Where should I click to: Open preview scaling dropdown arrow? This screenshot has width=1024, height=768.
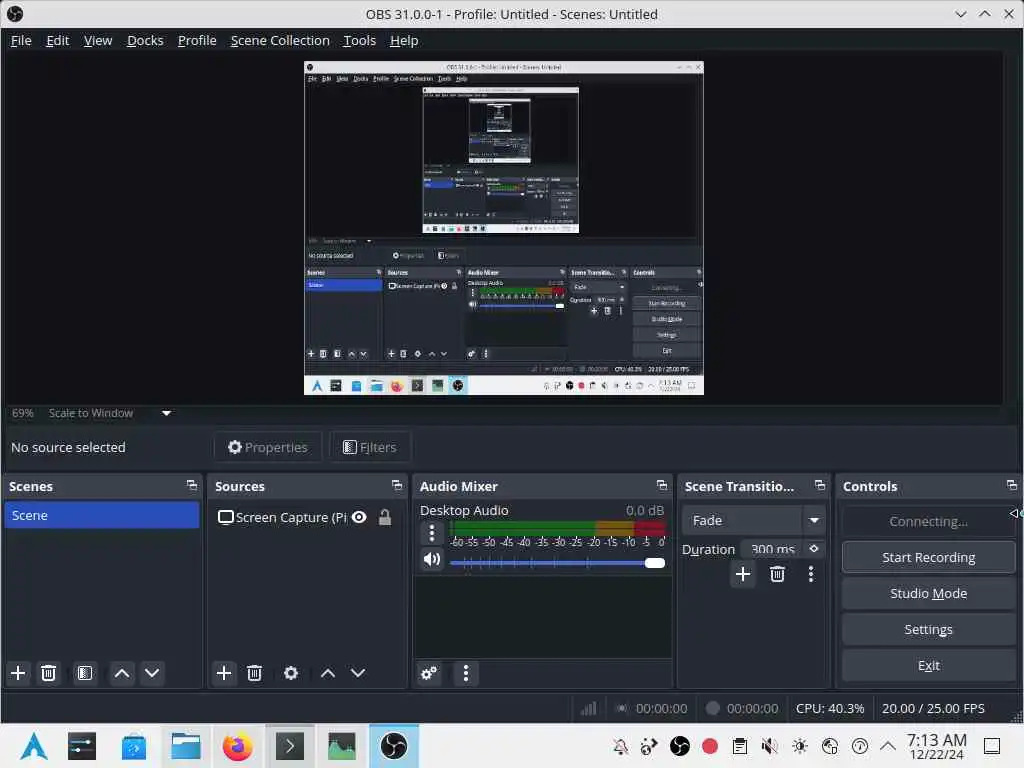click(167, 413)
